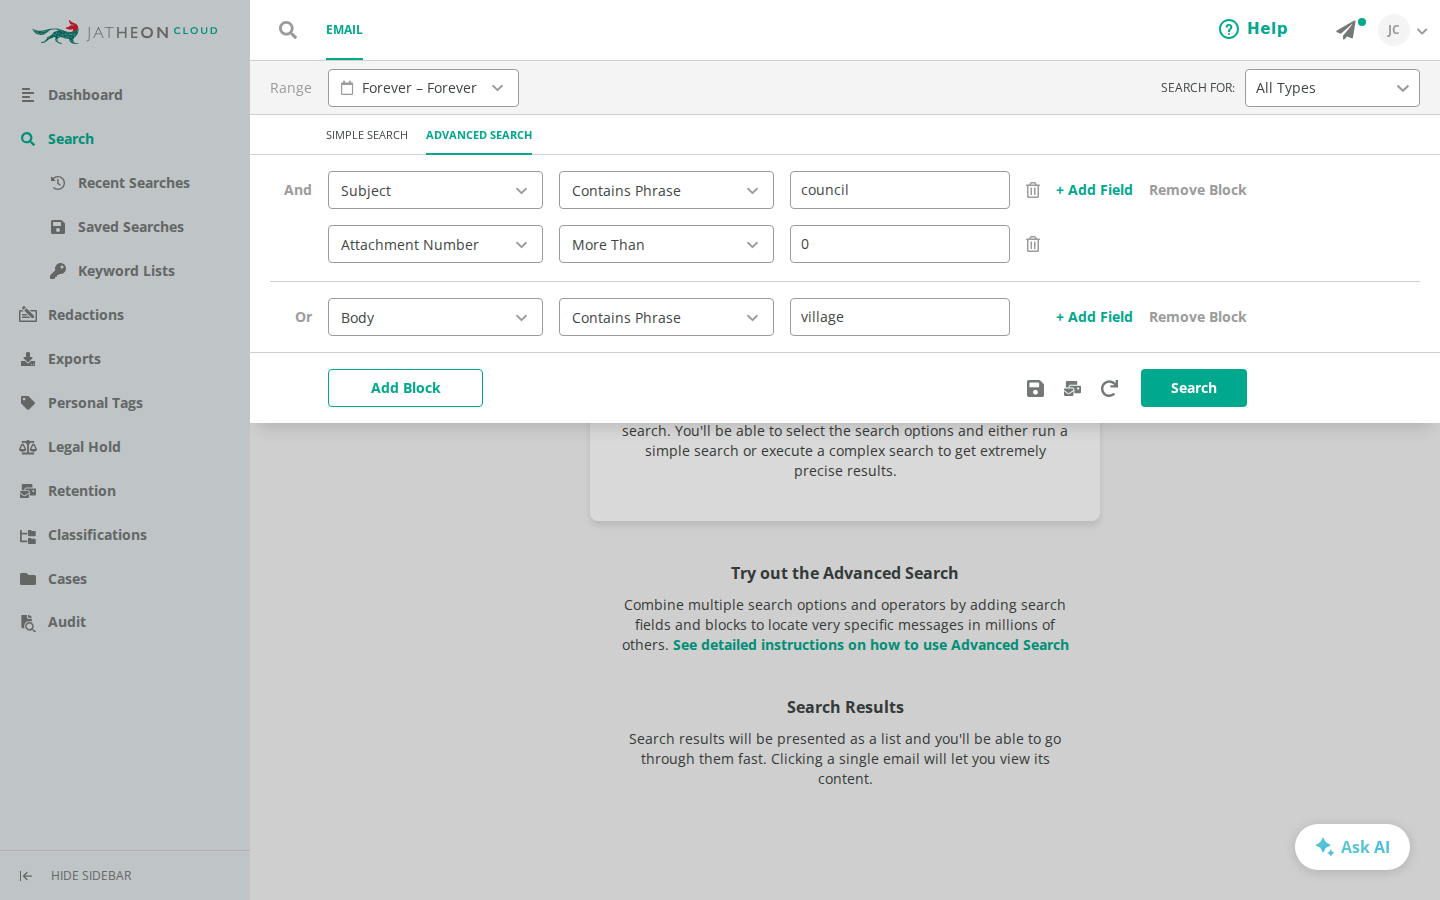Open the Forever – Forever range dropdown

pos(423,88)
